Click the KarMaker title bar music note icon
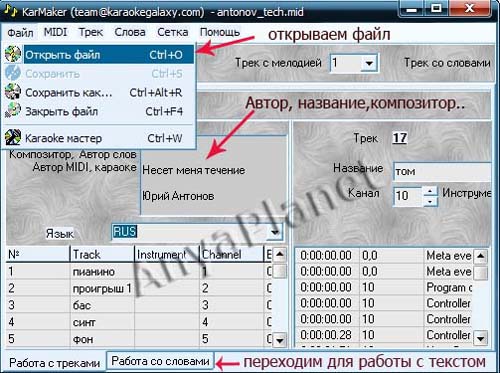 (10, 11)
